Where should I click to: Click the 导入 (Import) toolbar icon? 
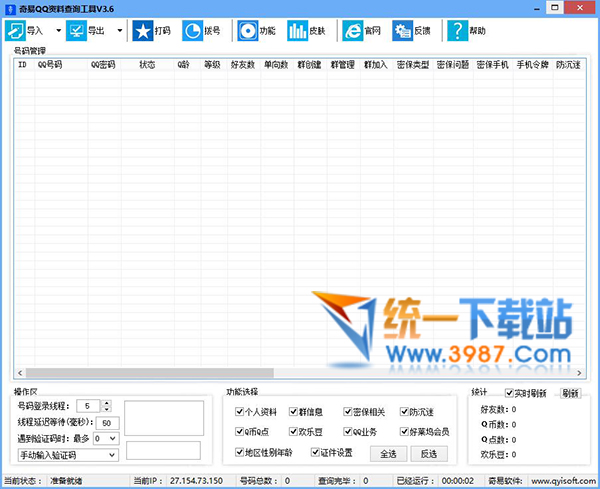(x=17, y=31)
